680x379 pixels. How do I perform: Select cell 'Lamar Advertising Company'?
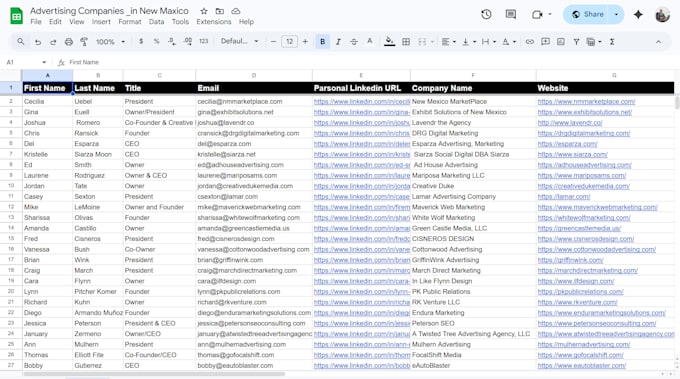click(473, 196)
